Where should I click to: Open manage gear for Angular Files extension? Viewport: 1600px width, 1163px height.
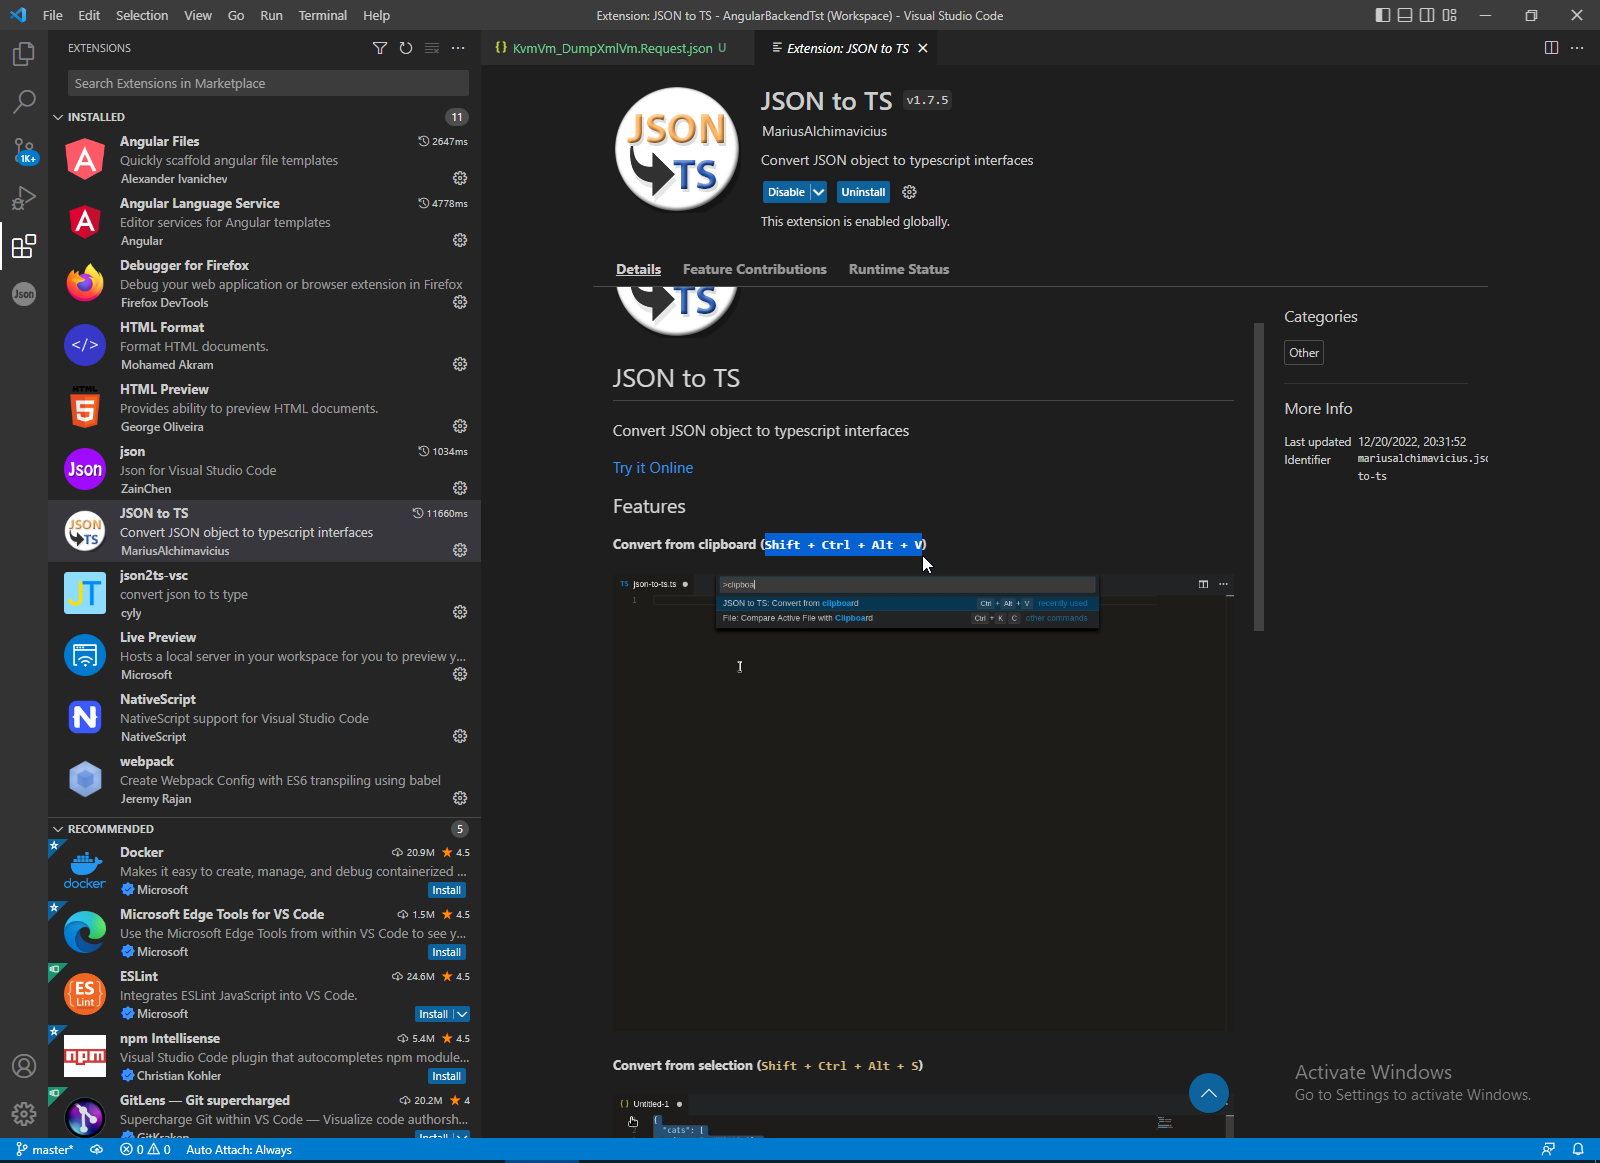(460, 178)
